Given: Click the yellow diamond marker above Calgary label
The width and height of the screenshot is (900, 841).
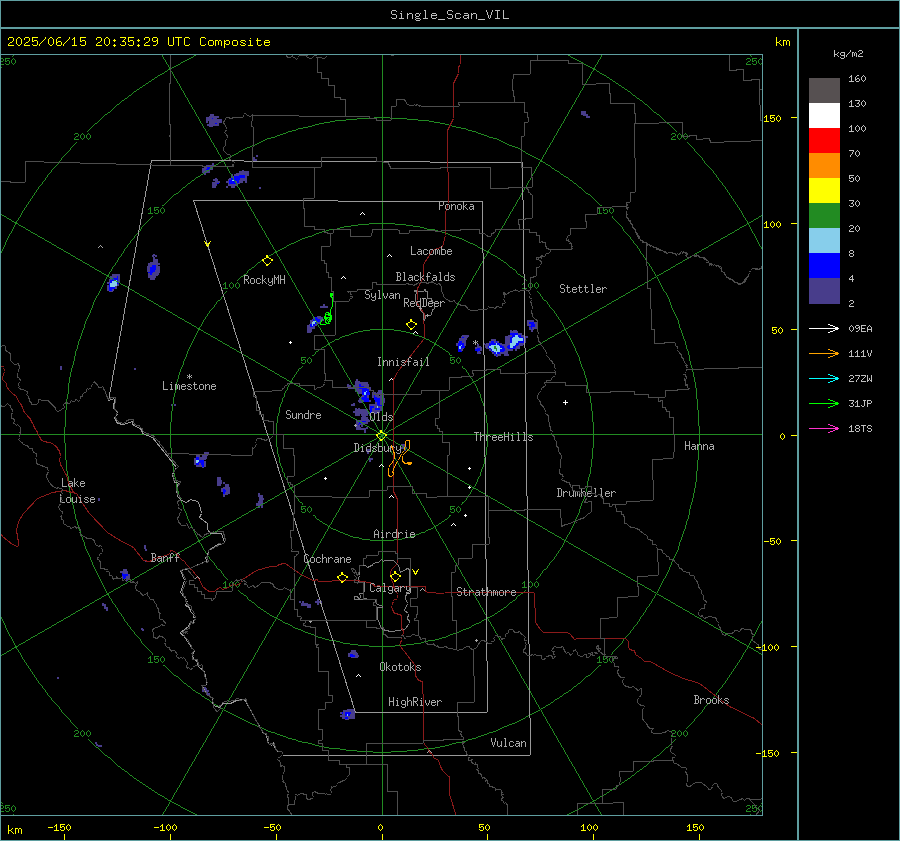Looking at the screenshot, I should [395, 576].
